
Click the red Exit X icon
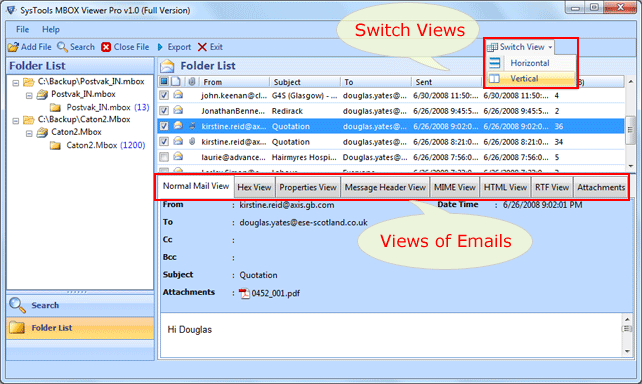[202, 47]
